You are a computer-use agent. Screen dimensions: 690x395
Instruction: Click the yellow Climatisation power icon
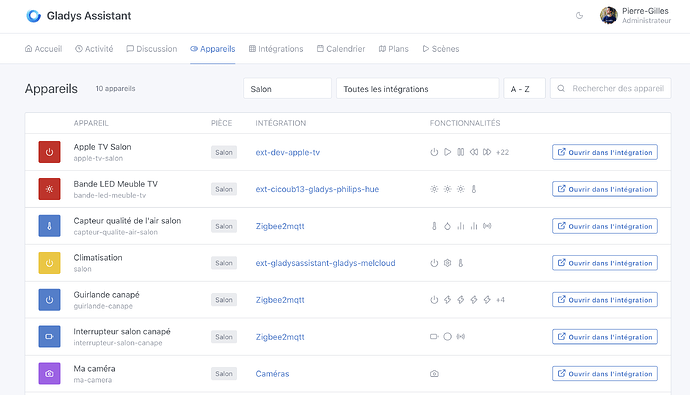click(x=49, y=263)
